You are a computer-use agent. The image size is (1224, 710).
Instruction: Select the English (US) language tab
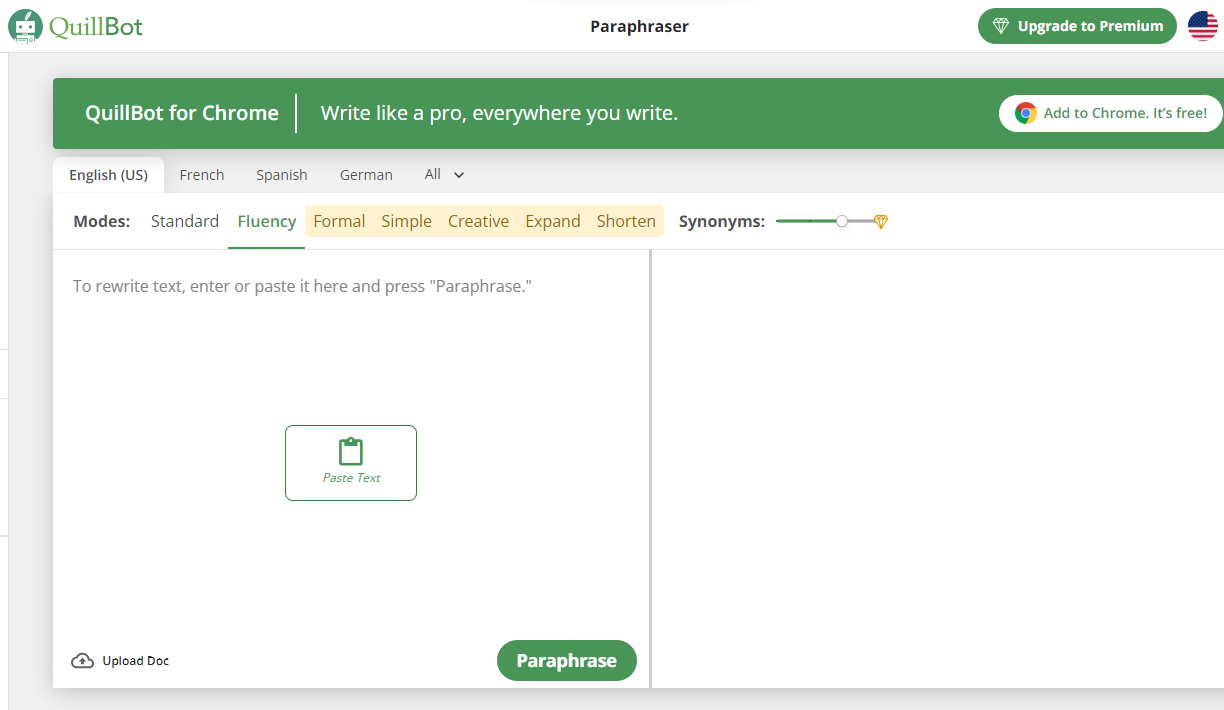[x=108, y=175]
